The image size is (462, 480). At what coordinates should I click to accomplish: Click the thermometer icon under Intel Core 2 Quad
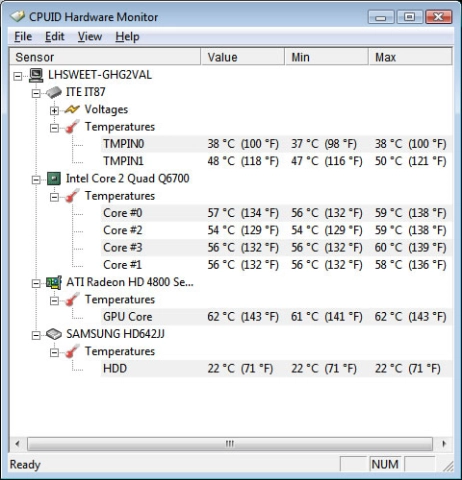72,196
